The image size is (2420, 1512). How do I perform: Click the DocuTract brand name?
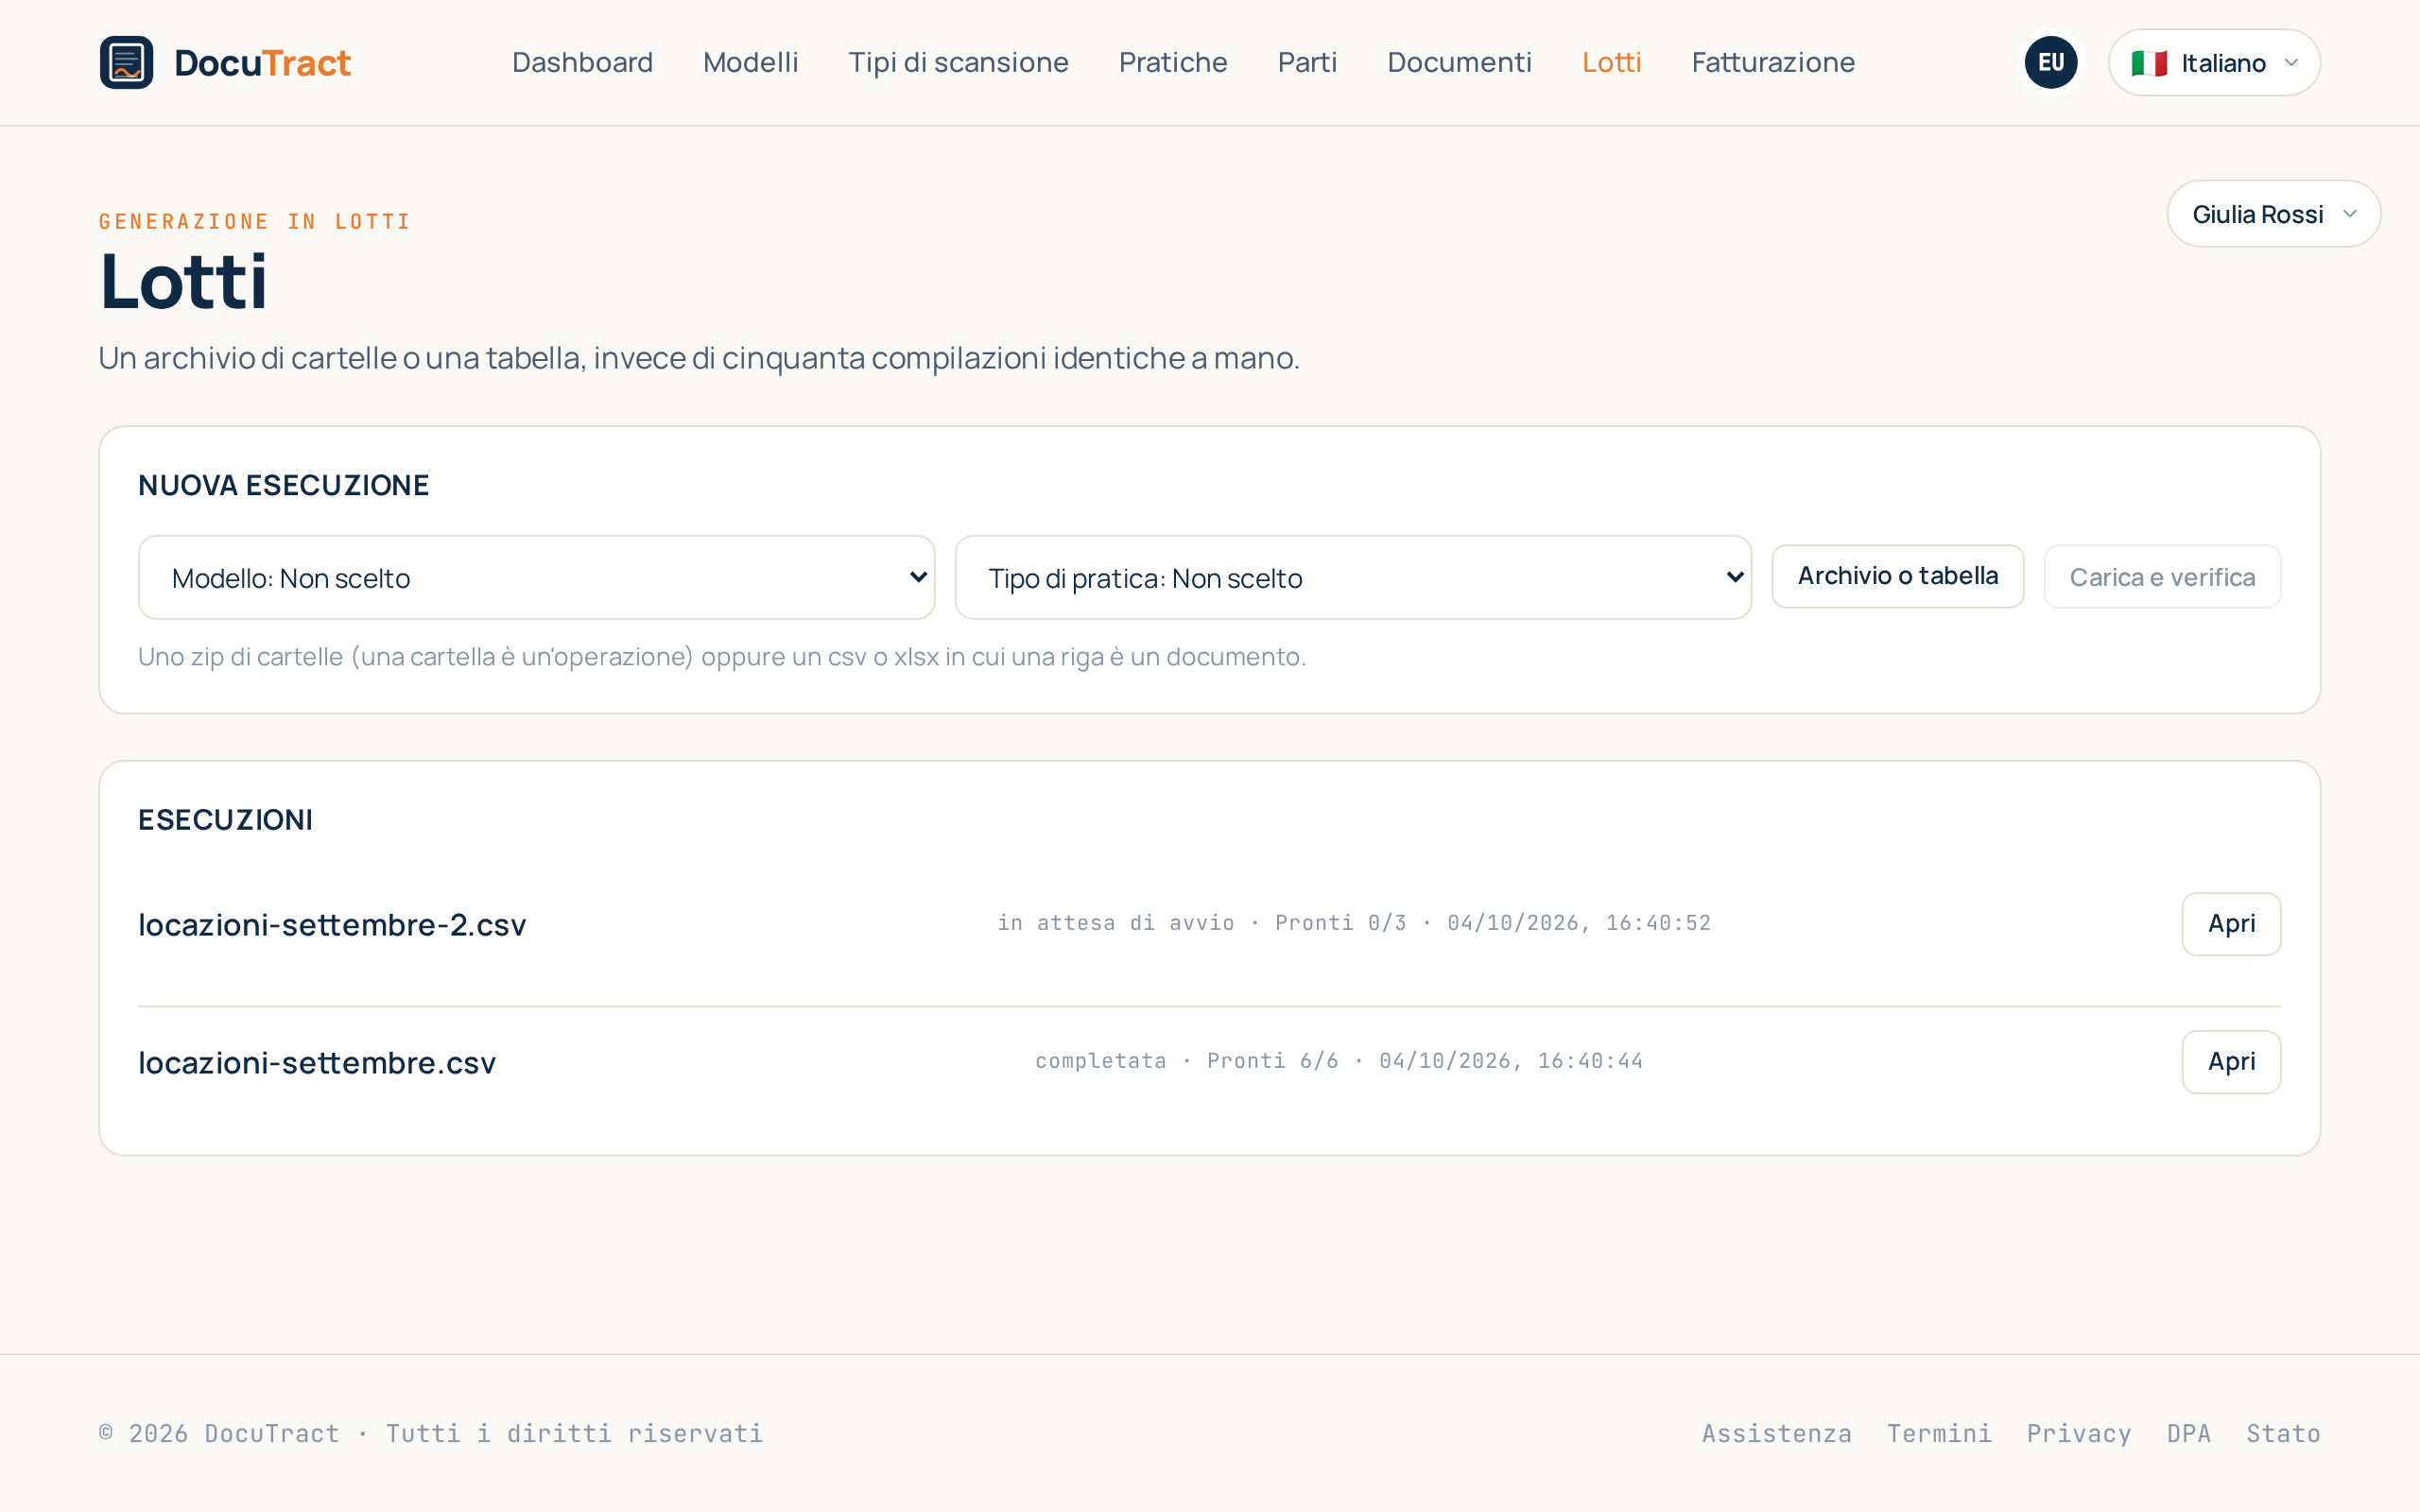262,63
